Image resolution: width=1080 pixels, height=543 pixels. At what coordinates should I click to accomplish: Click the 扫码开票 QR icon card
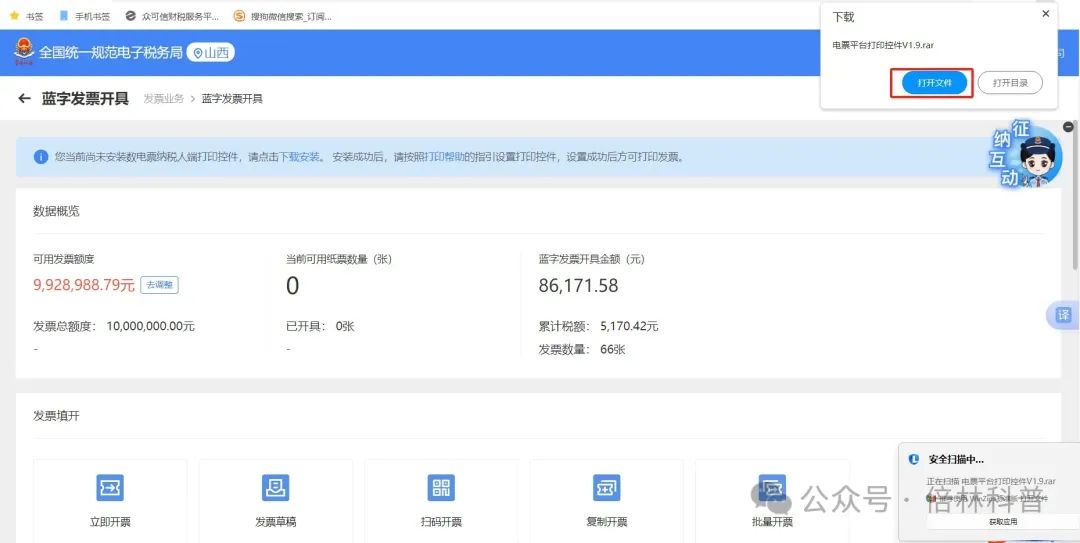(x=441, y=501)
